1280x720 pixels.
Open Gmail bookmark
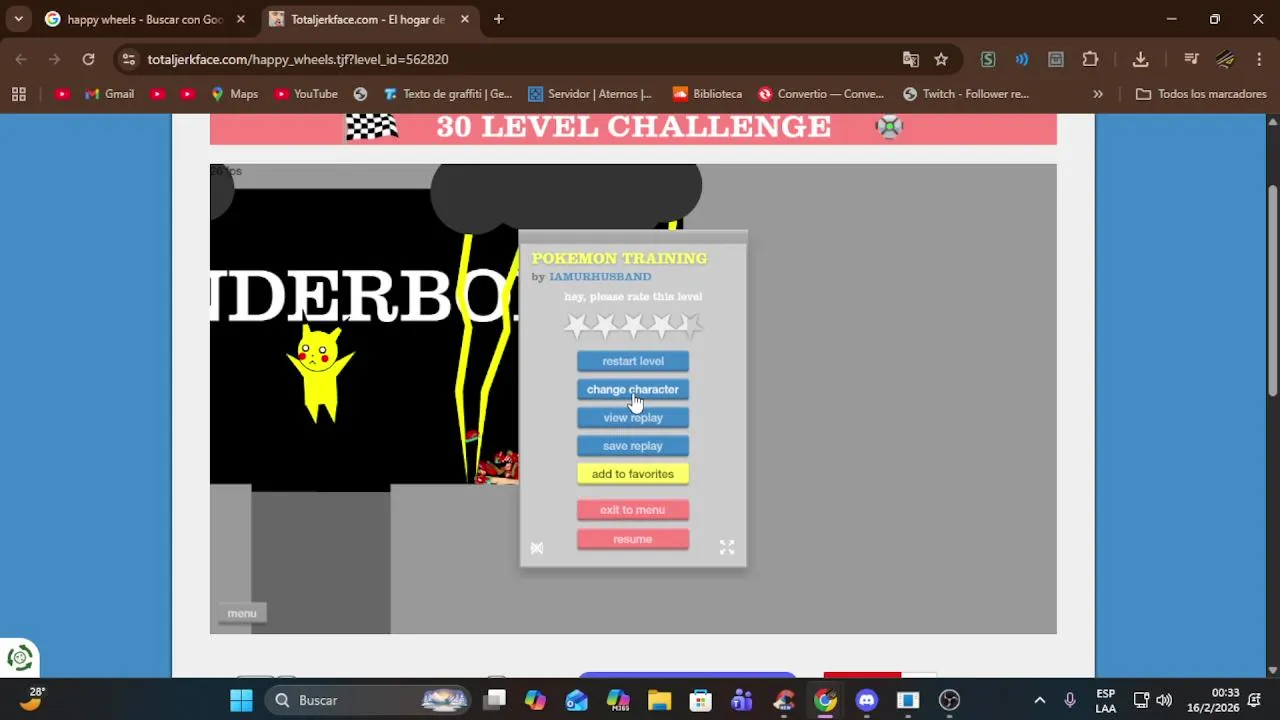point(109,94)
